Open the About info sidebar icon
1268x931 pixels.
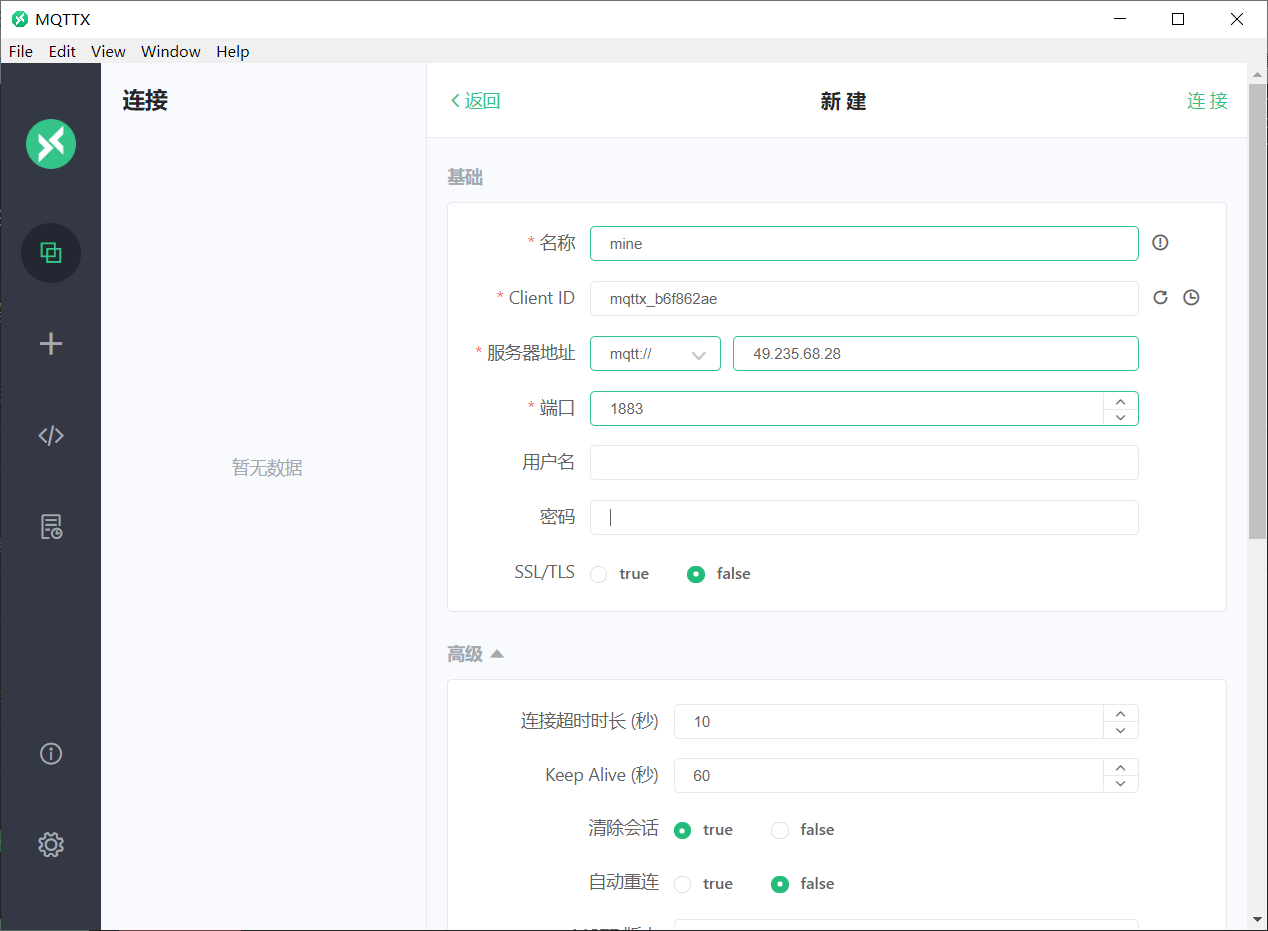(x=51, y=753)
